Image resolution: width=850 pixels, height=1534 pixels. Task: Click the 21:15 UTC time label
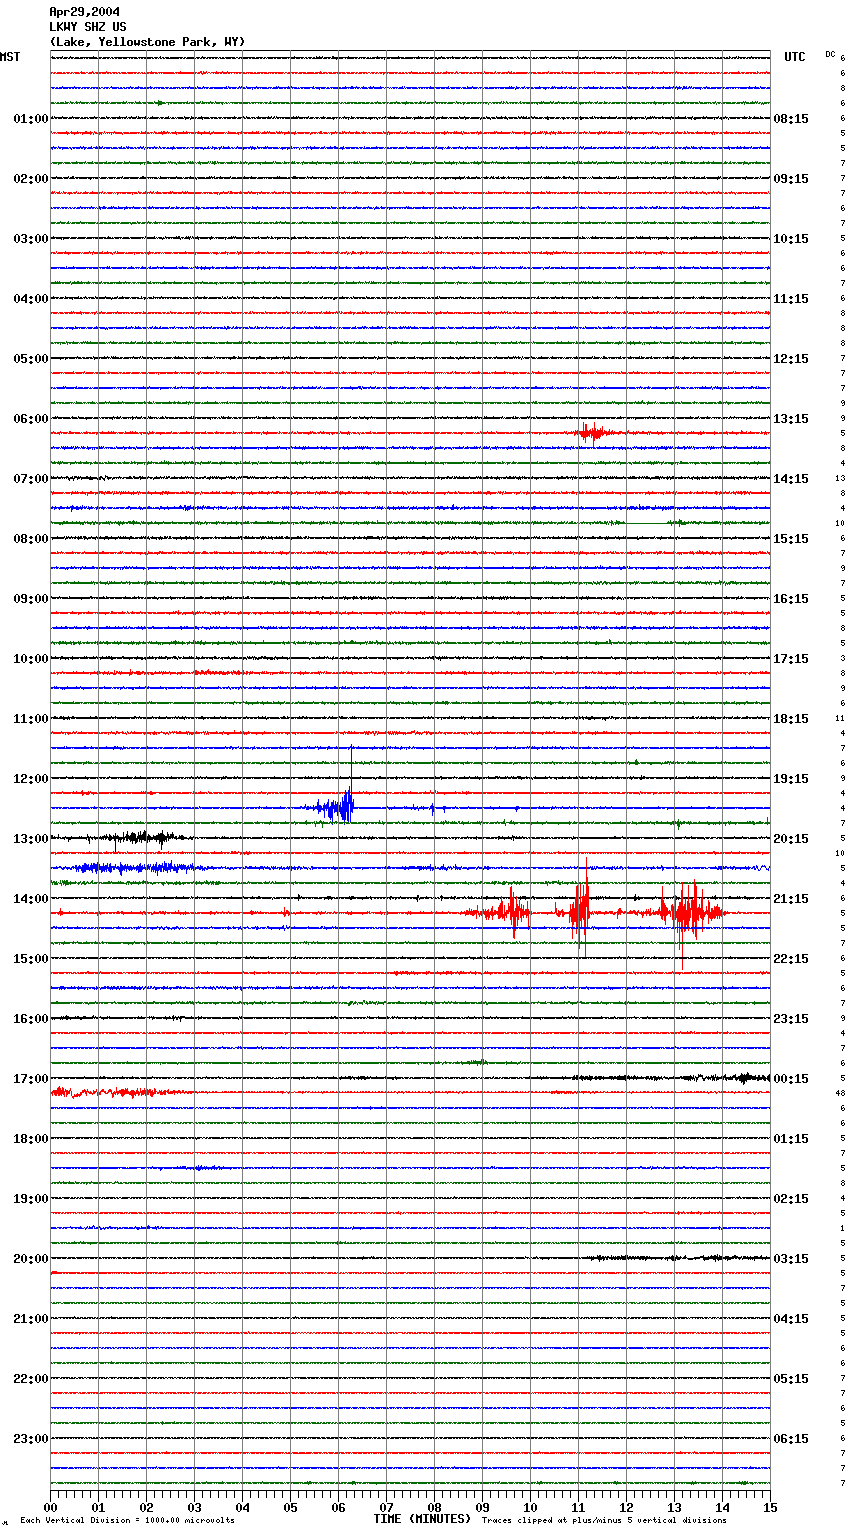791,899
